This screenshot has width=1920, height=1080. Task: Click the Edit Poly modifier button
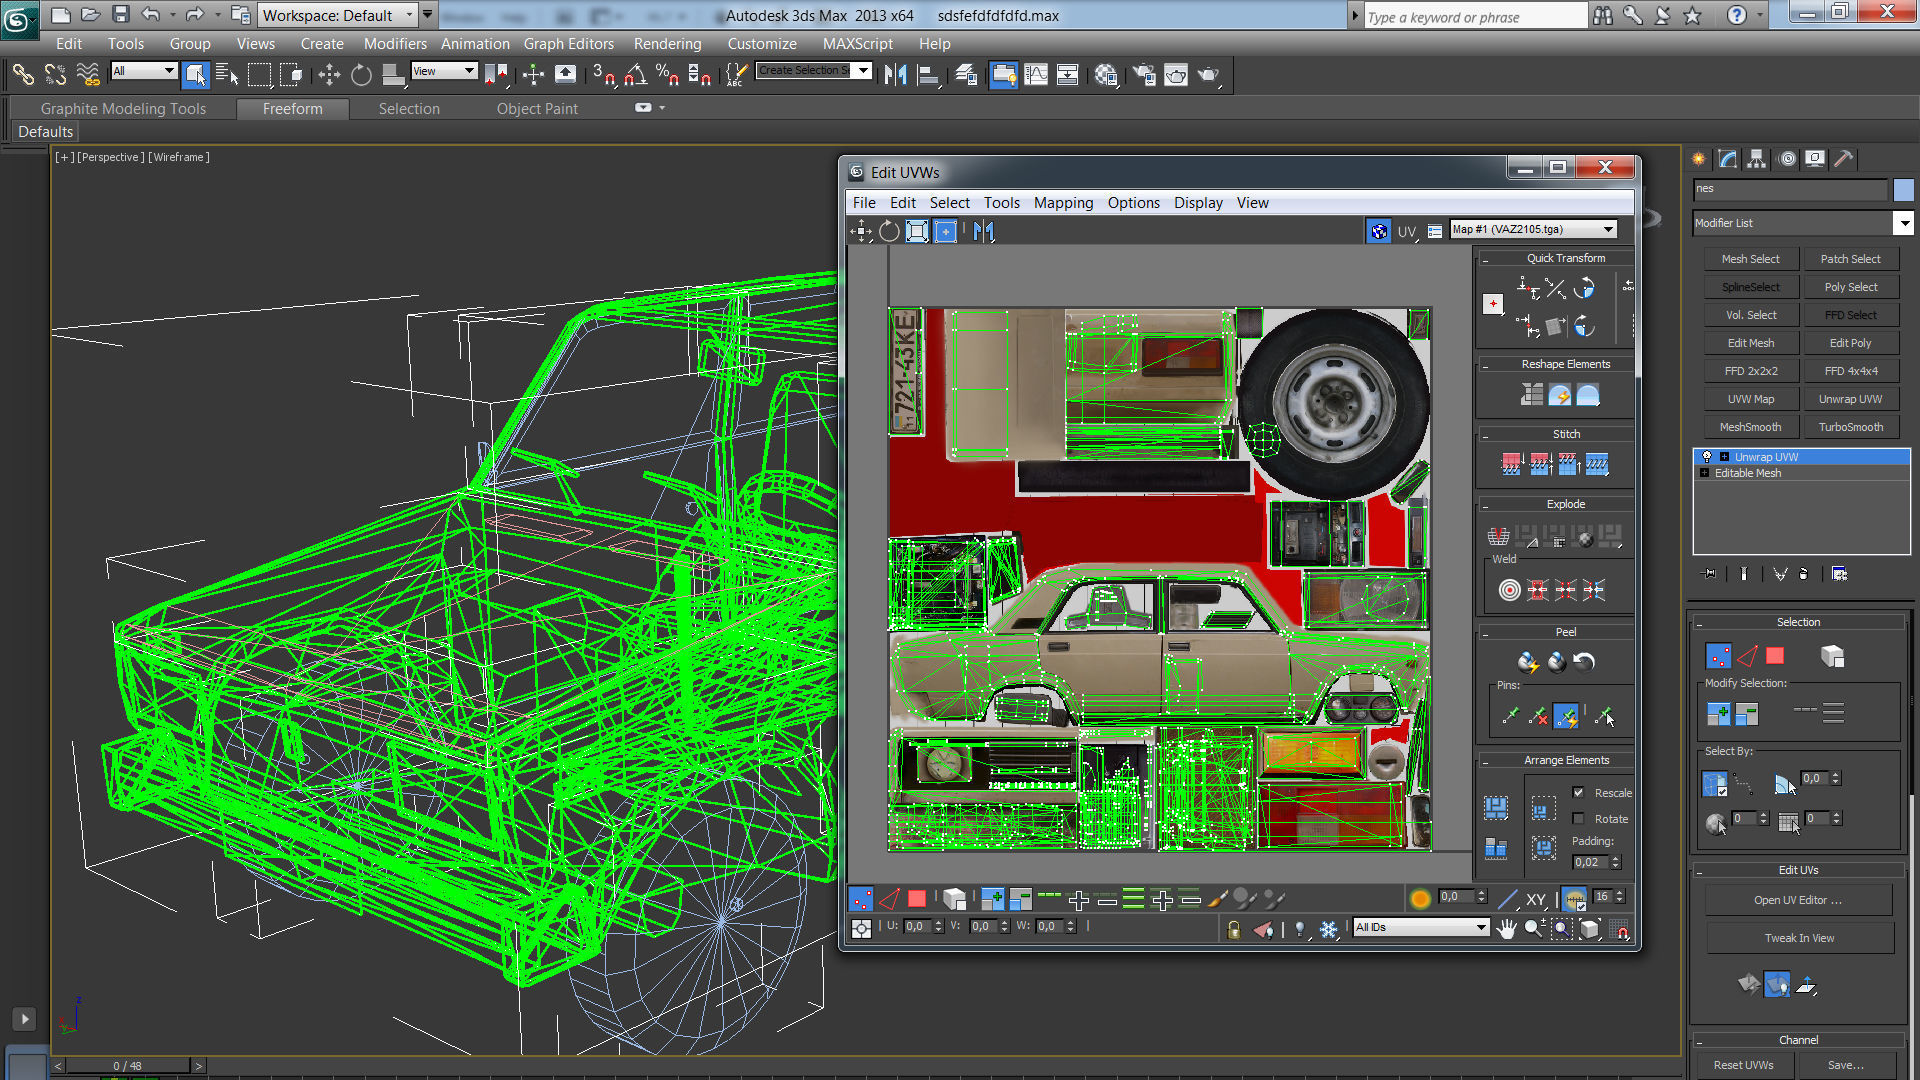tap(1850, 343)
